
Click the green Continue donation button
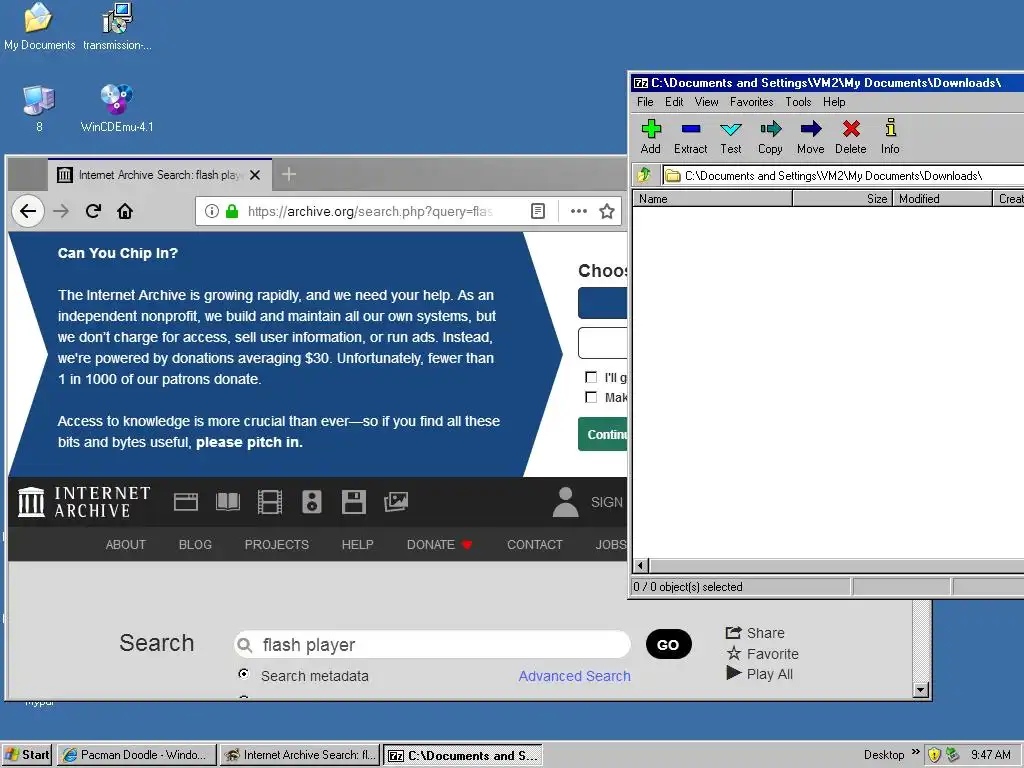click(603, 434)
